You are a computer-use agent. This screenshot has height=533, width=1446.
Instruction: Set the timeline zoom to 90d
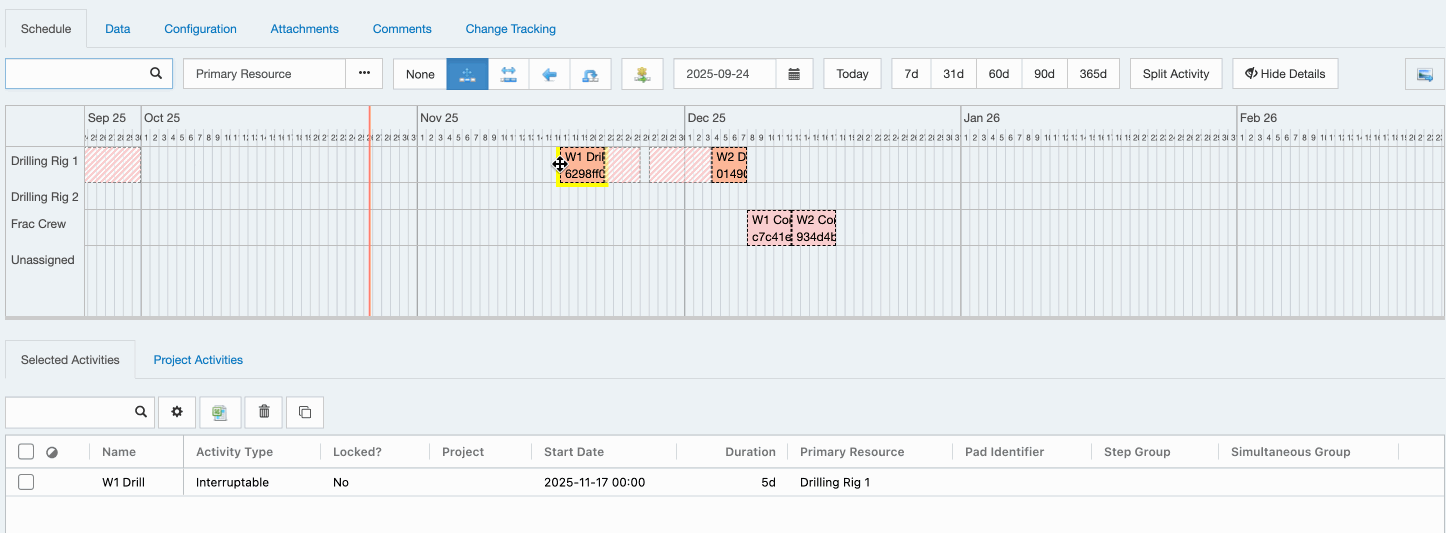1044,74
